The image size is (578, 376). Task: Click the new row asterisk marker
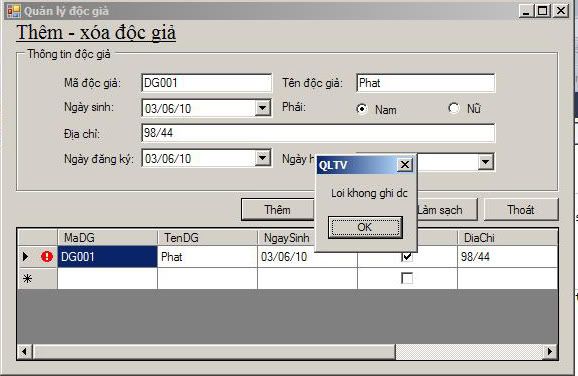pos(27,278)
